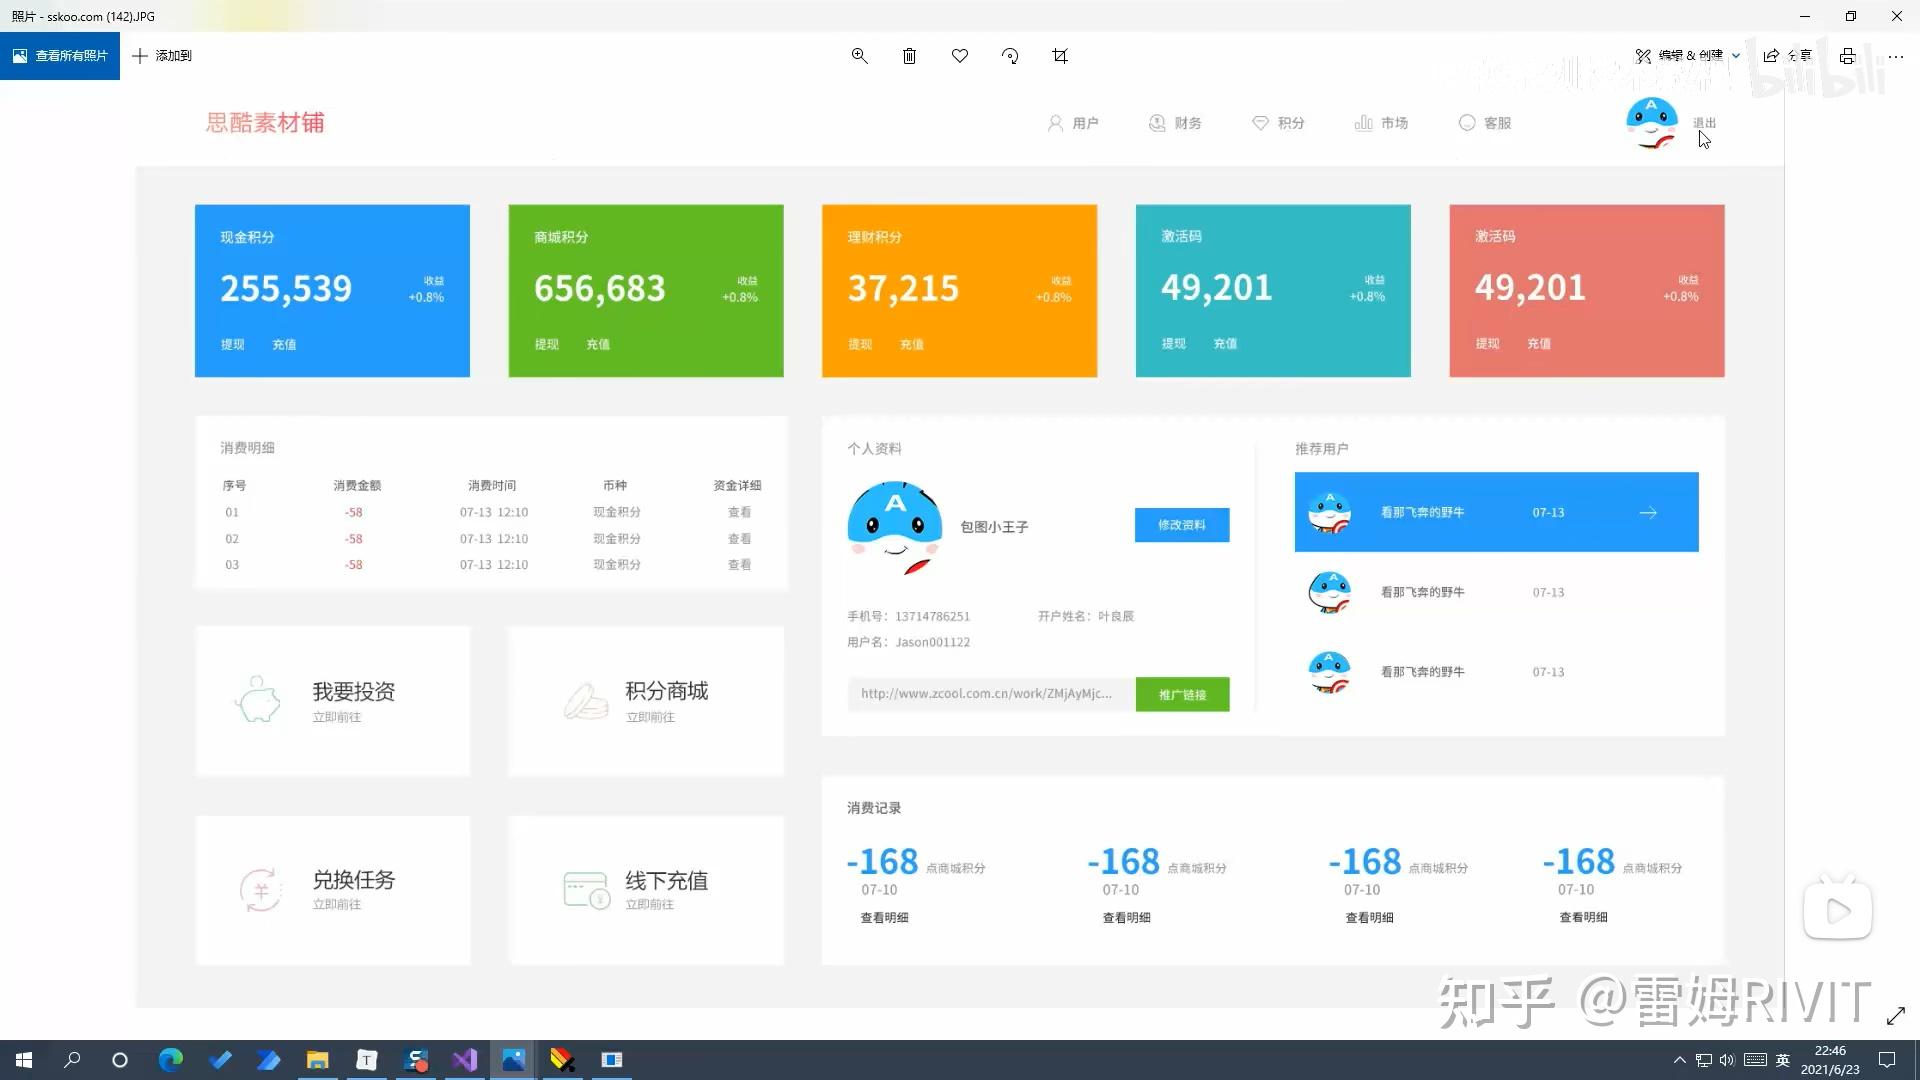Add photo to favorites with heart icon
1920x1080 pixels.
960,56
